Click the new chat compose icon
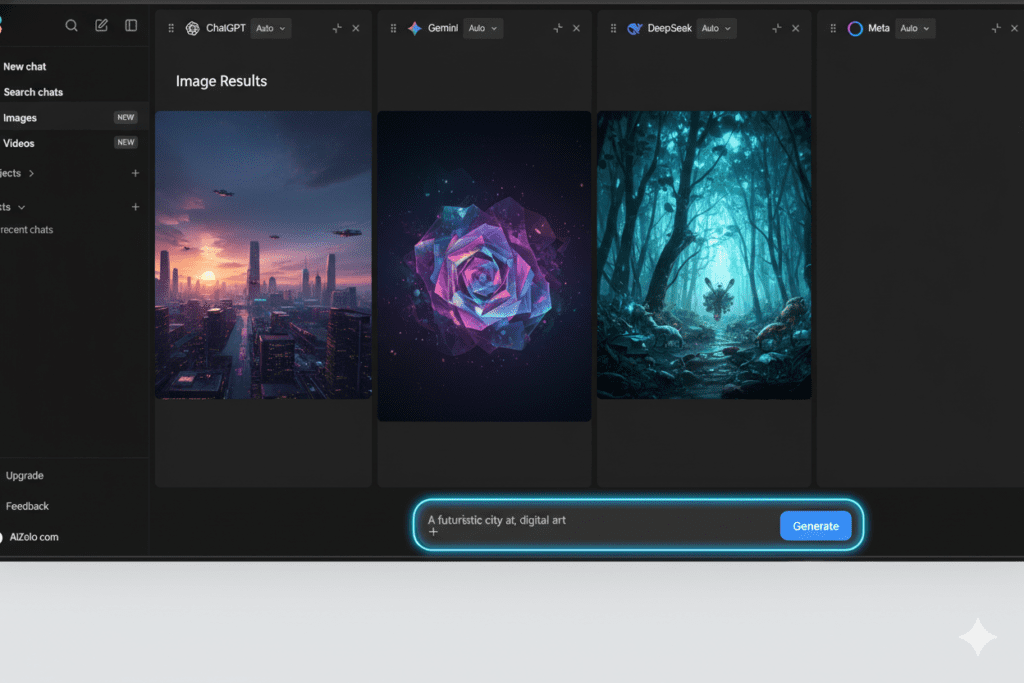 click(x=101, y=25)
